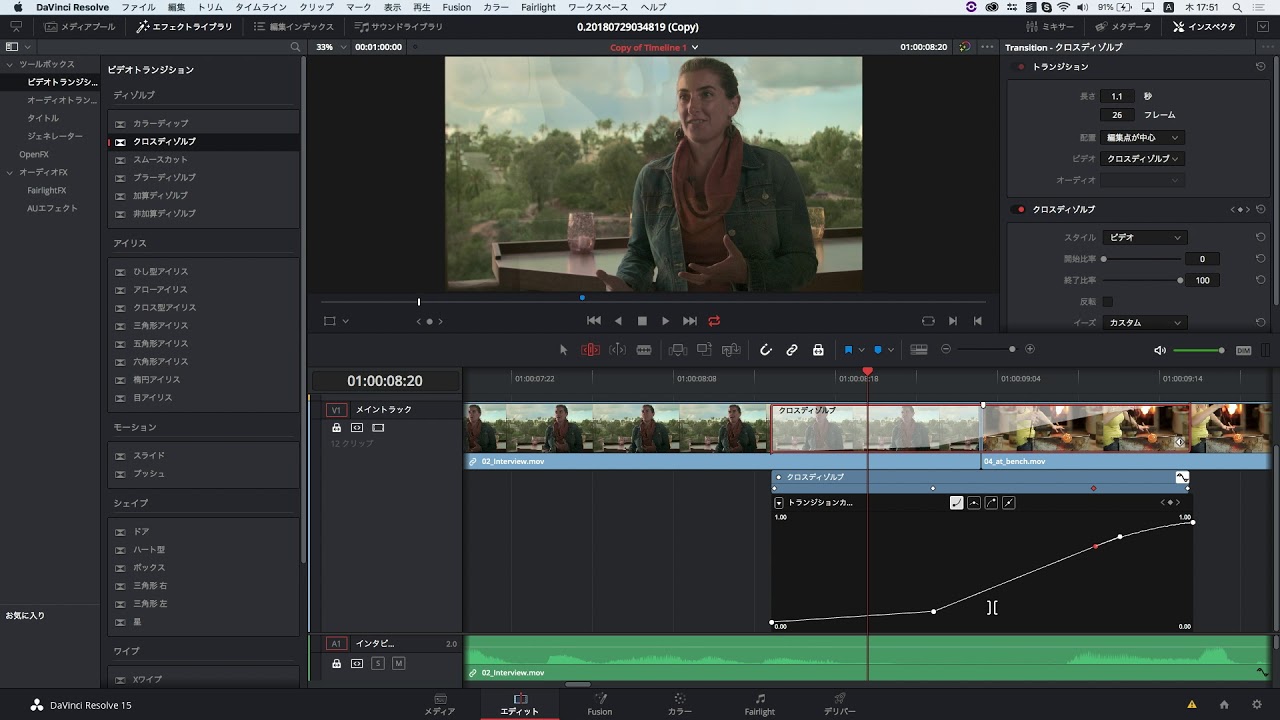Open the ワークスペース menu
Screen dimensions: 1280x720
click(598, 7)
